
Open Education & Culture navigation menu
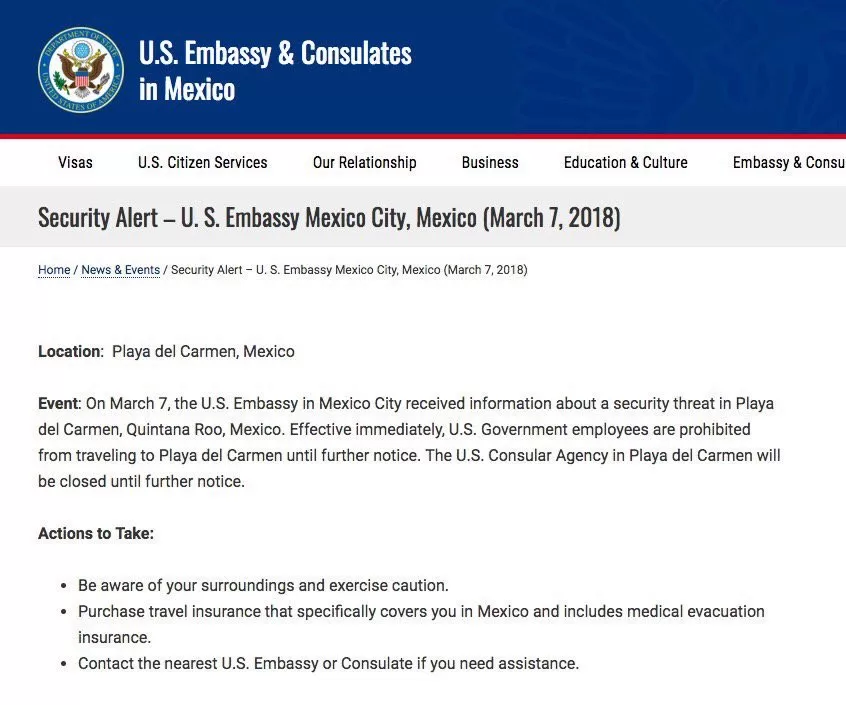tap(625, 162)
